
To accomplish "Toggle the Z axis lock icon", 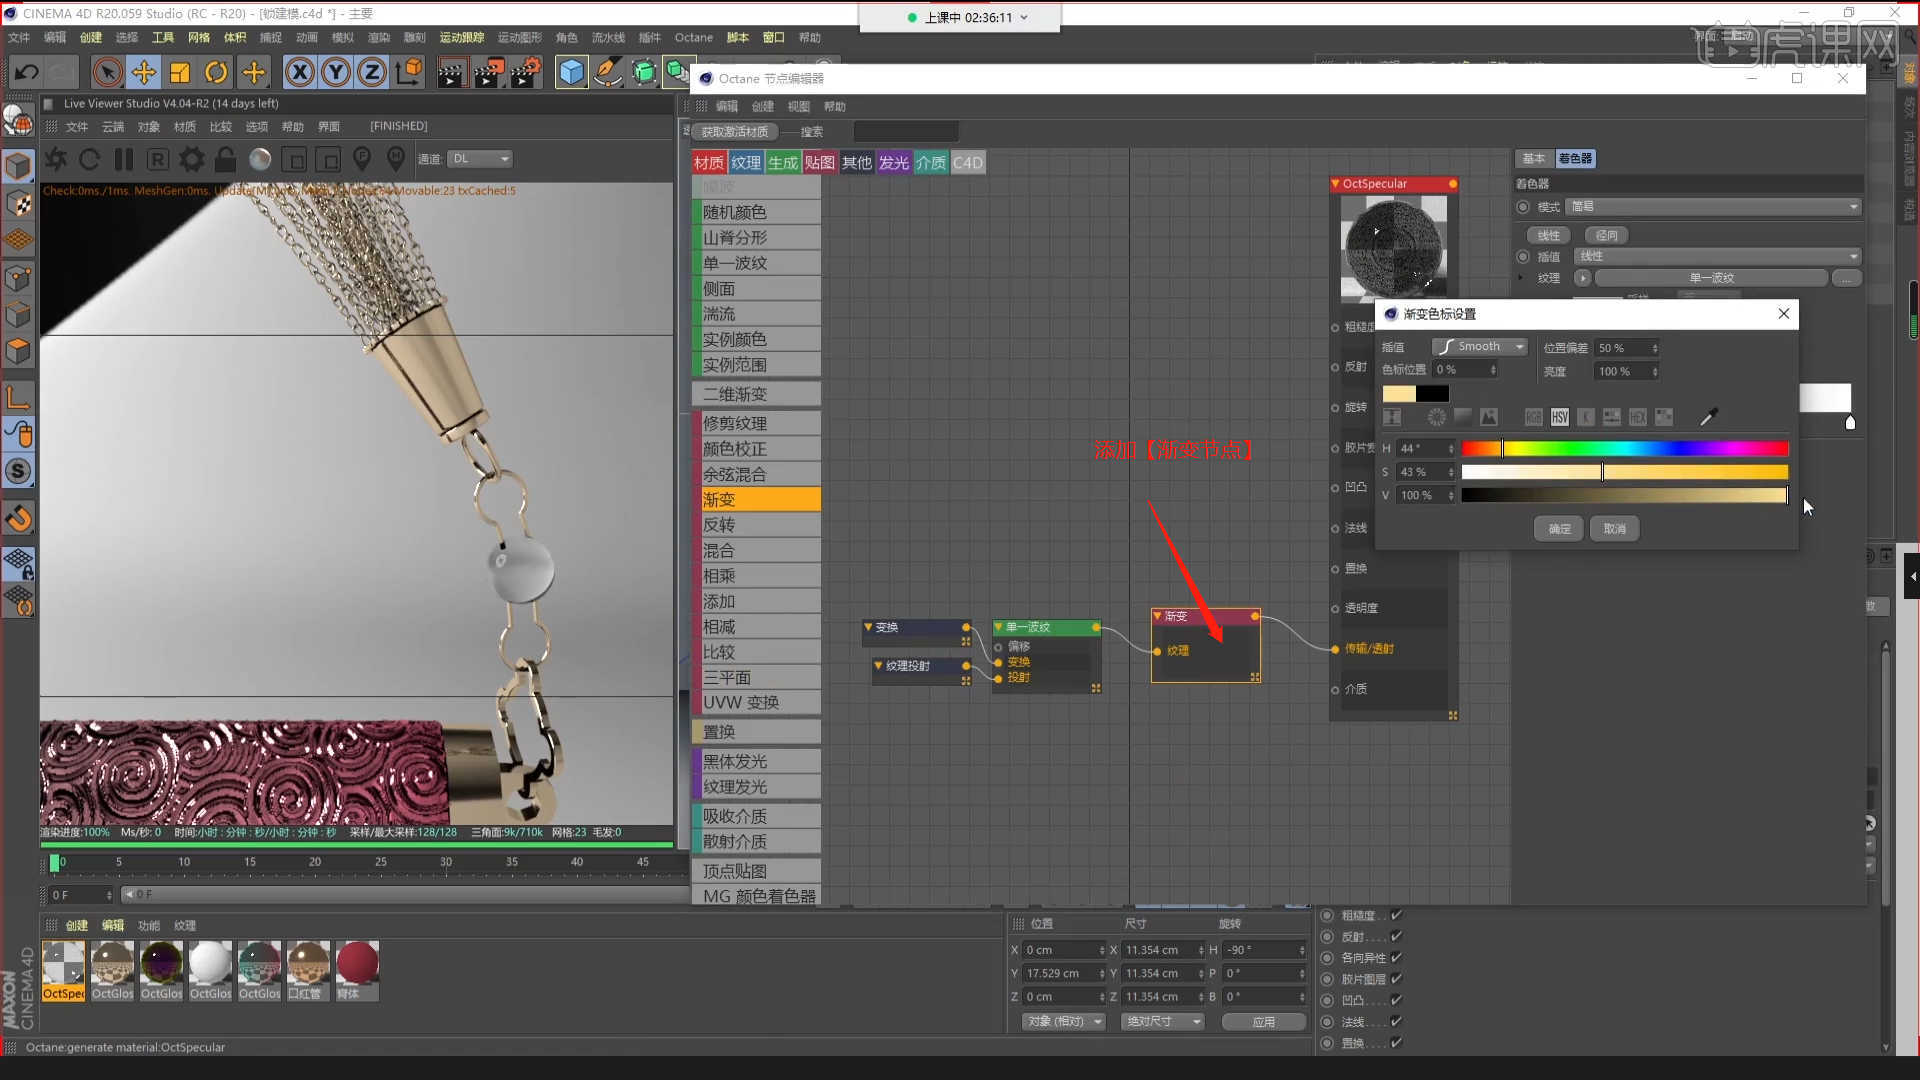I will click(x=372, y=72).
